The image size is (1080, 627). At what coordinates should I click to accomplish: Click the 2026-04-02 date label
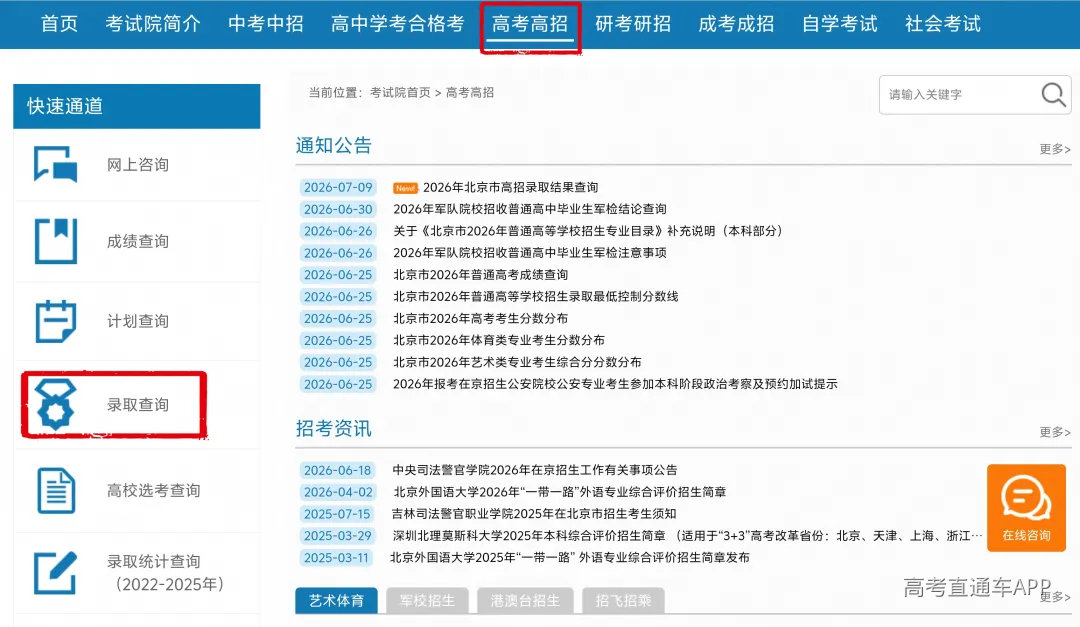pyautogui.click(x=338, y=492)
